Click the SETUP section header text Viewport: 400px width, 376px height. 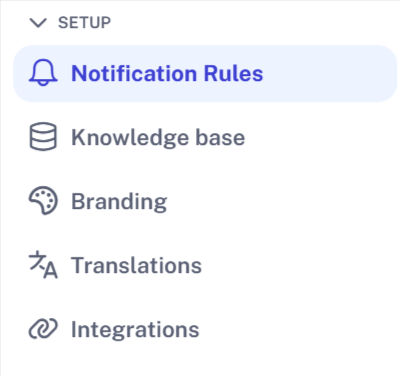click(84, 23)
